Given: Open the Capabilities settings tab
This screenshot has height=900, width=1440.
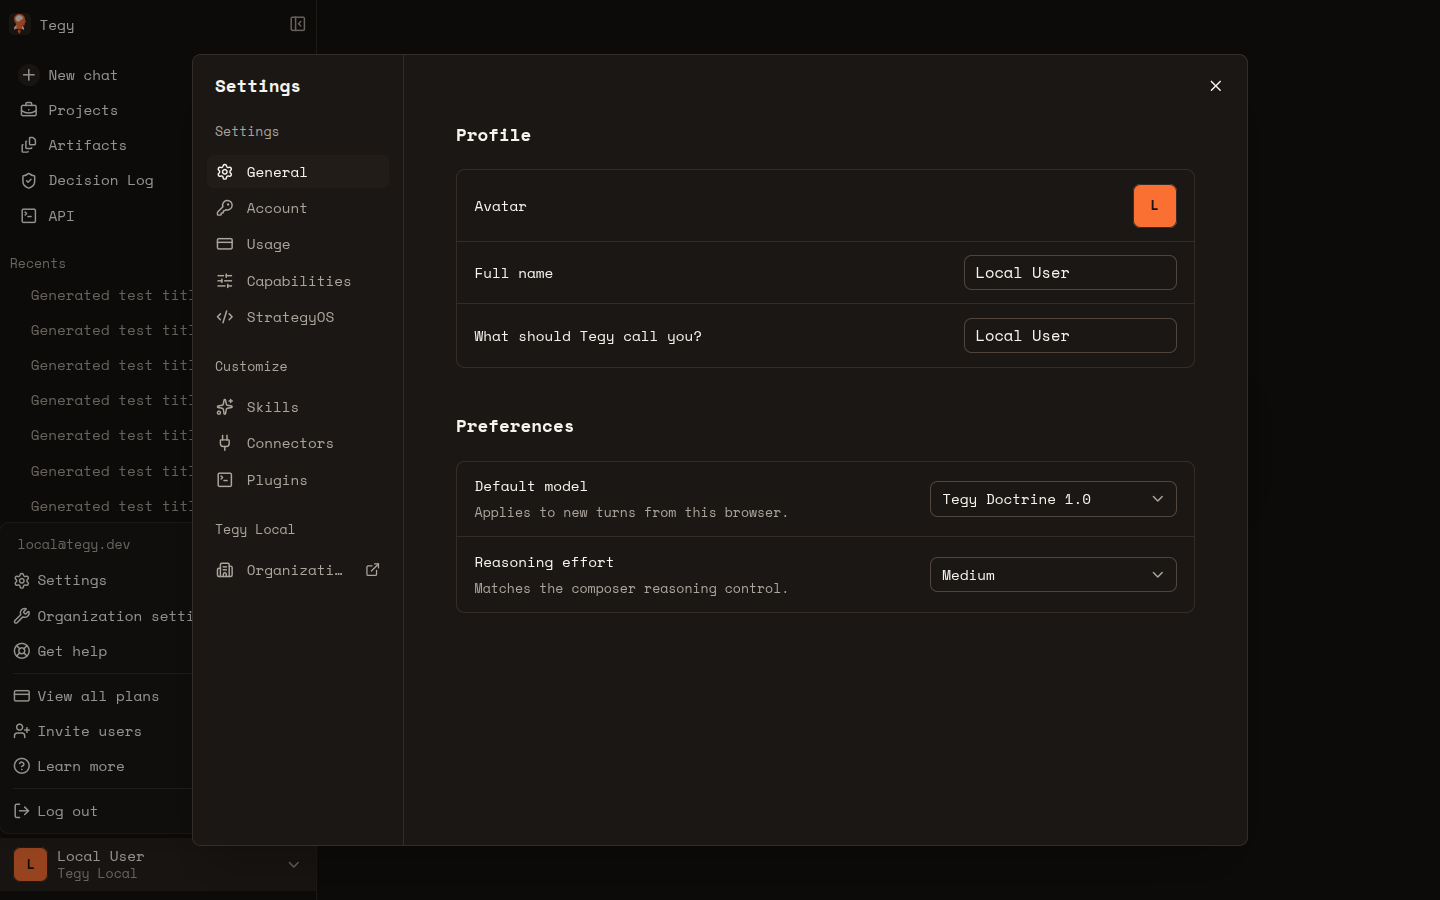Looking at the screenshot, I should tap(298, 281).
